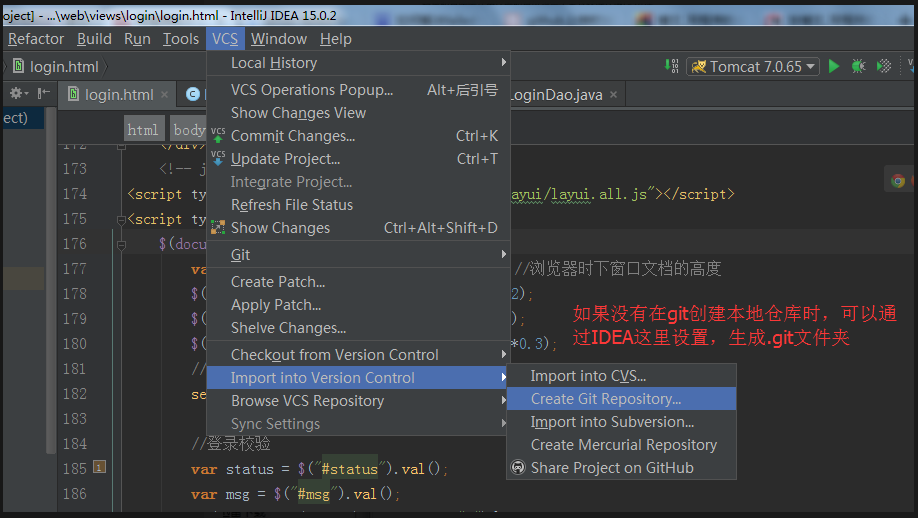Choose Apply Patch menu entry

(x=358, y=305)
